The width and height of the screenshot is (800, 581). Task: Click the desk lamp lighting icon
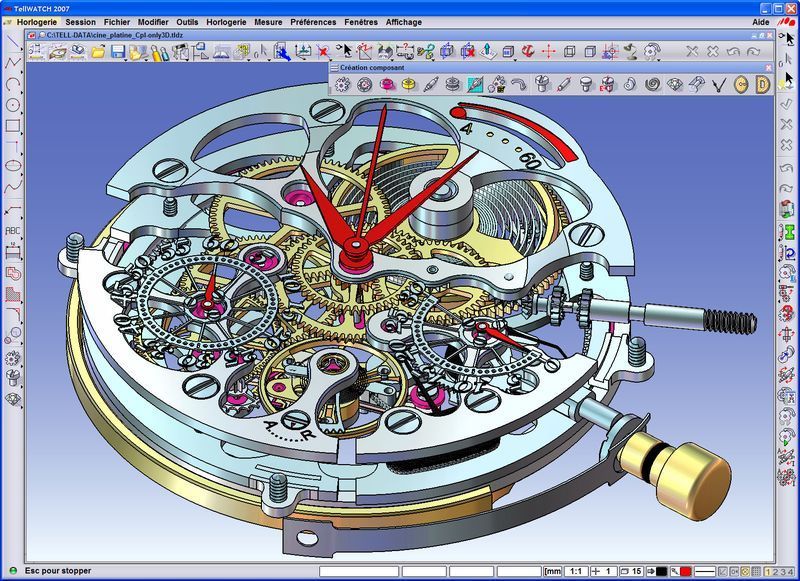coord(631,51)
